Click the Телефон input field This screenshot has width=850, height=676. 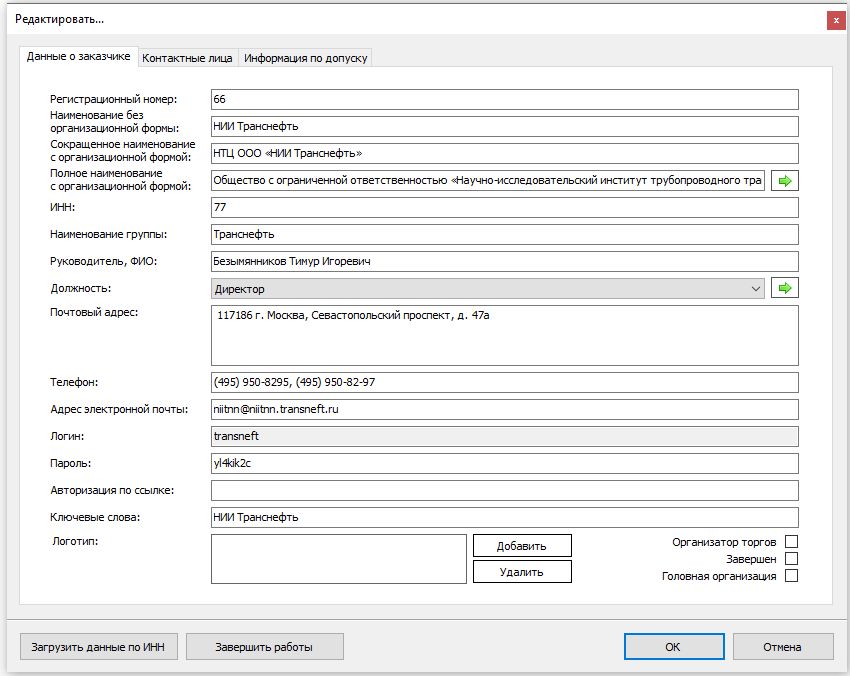click(x=505, y=382)
